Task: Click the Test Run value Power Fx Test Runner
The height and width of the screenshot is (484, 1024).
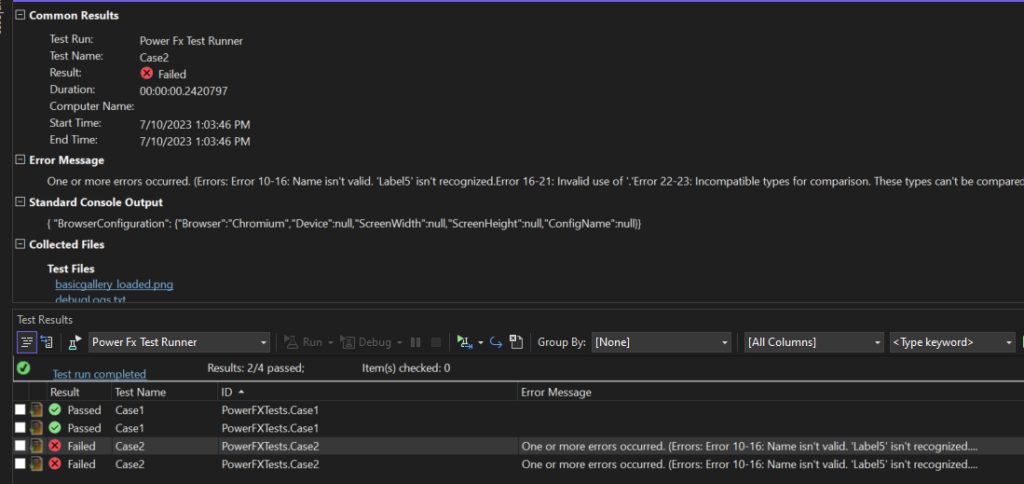Action: pos(191,40)
